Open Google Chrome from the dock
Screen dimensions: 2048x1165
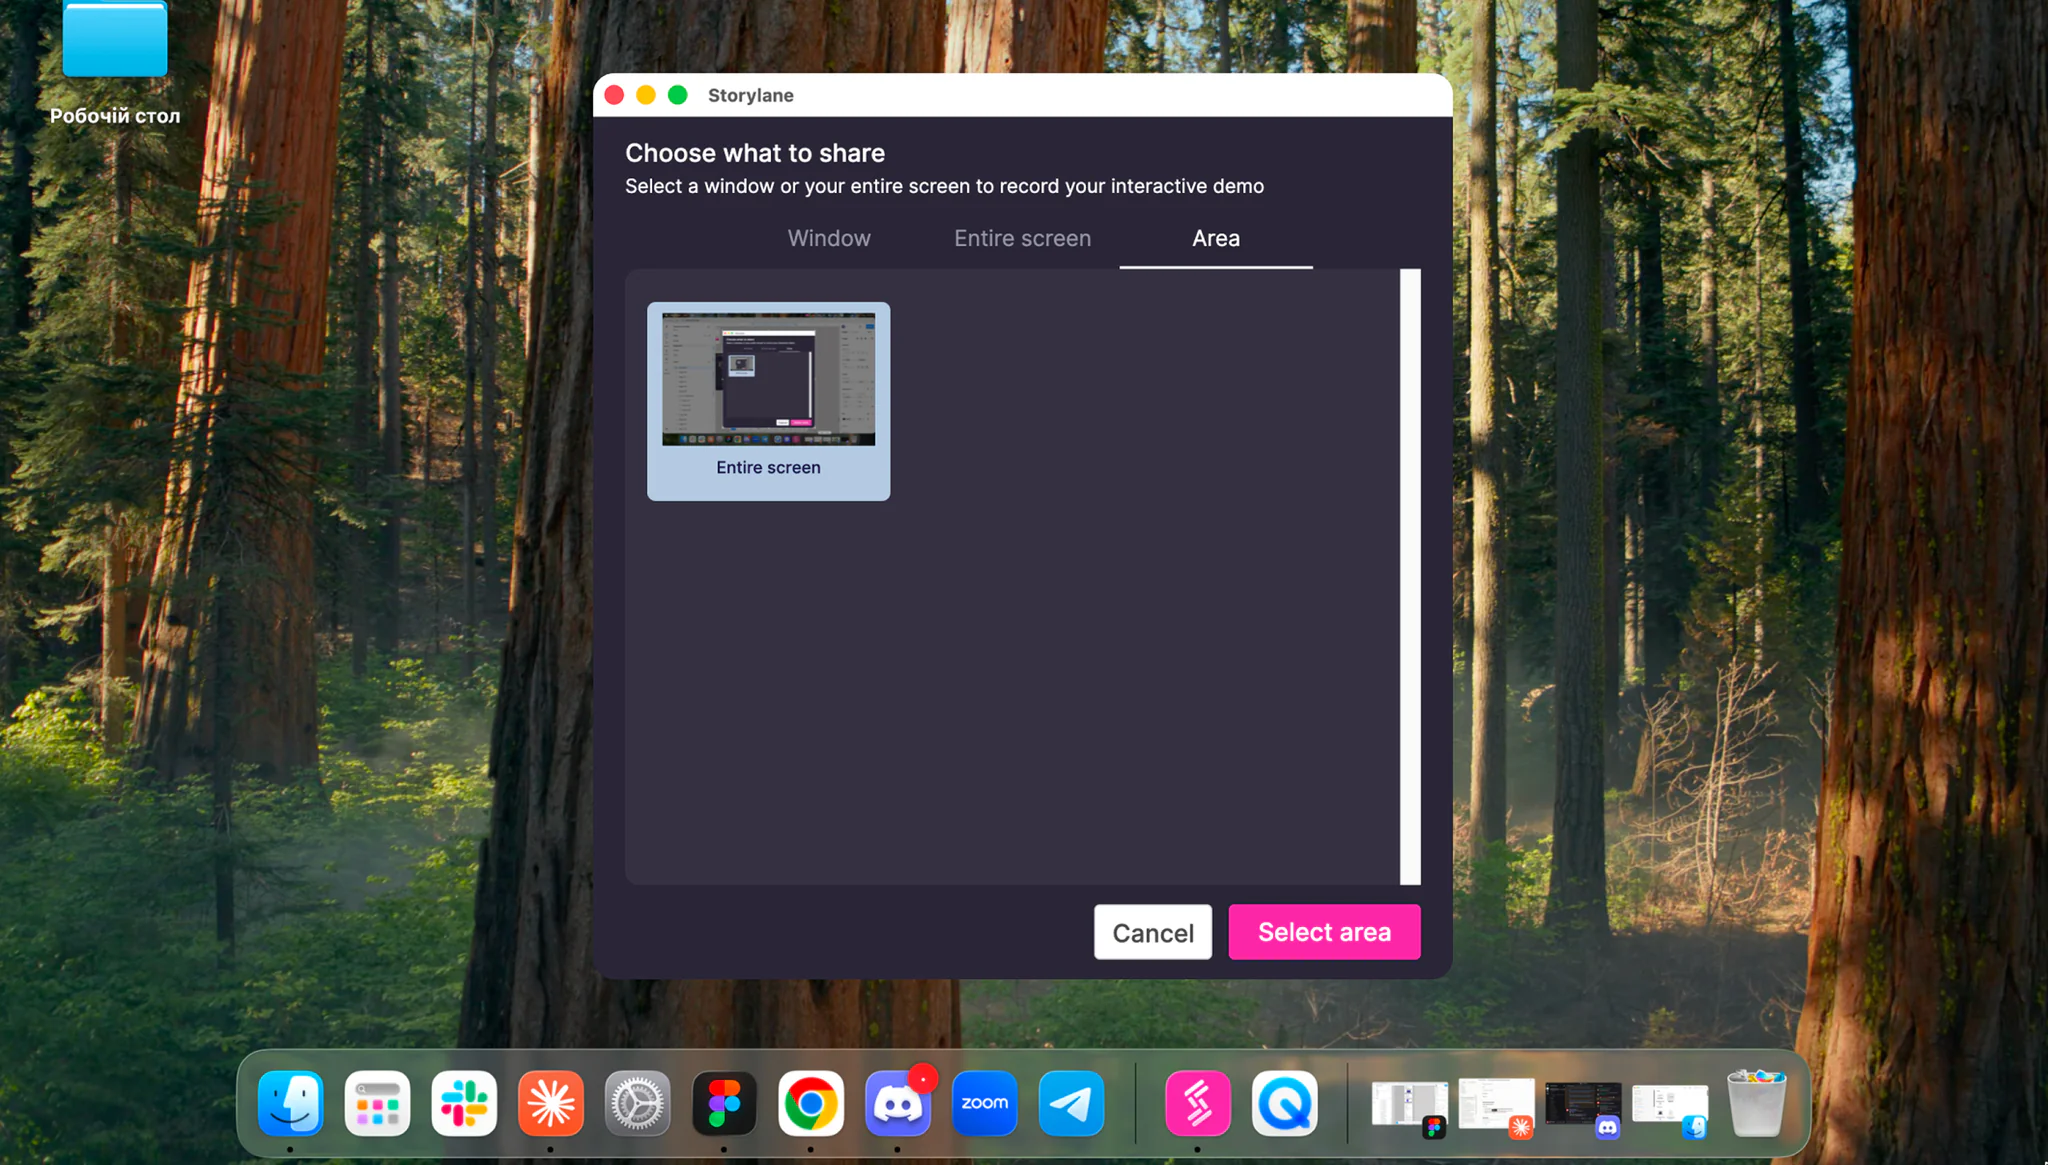811,1103
